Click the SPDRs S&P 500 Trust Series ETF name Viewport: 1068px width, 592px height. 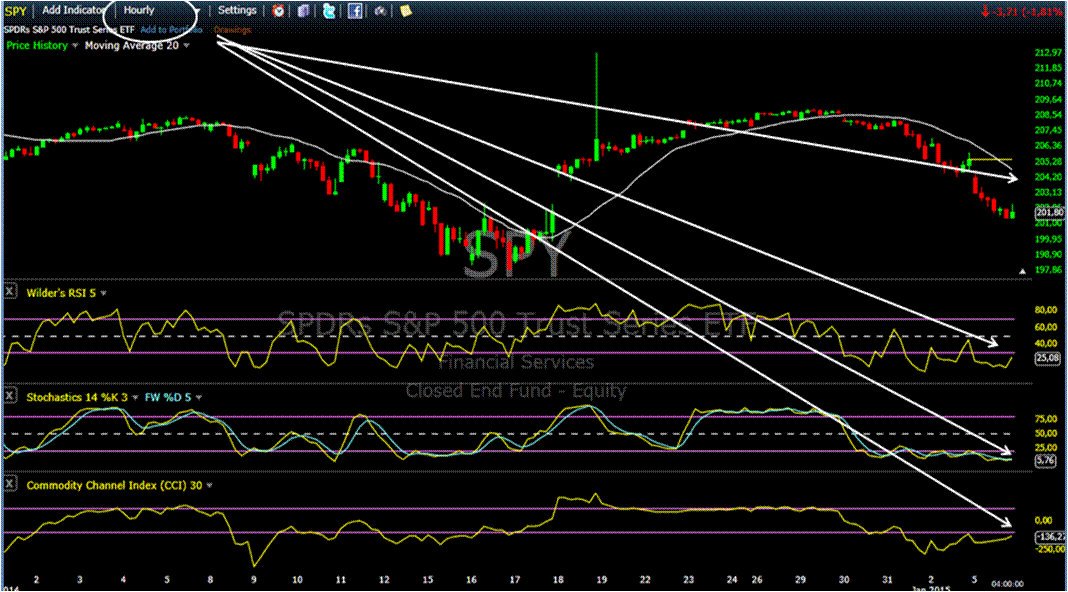coord(69,30)
